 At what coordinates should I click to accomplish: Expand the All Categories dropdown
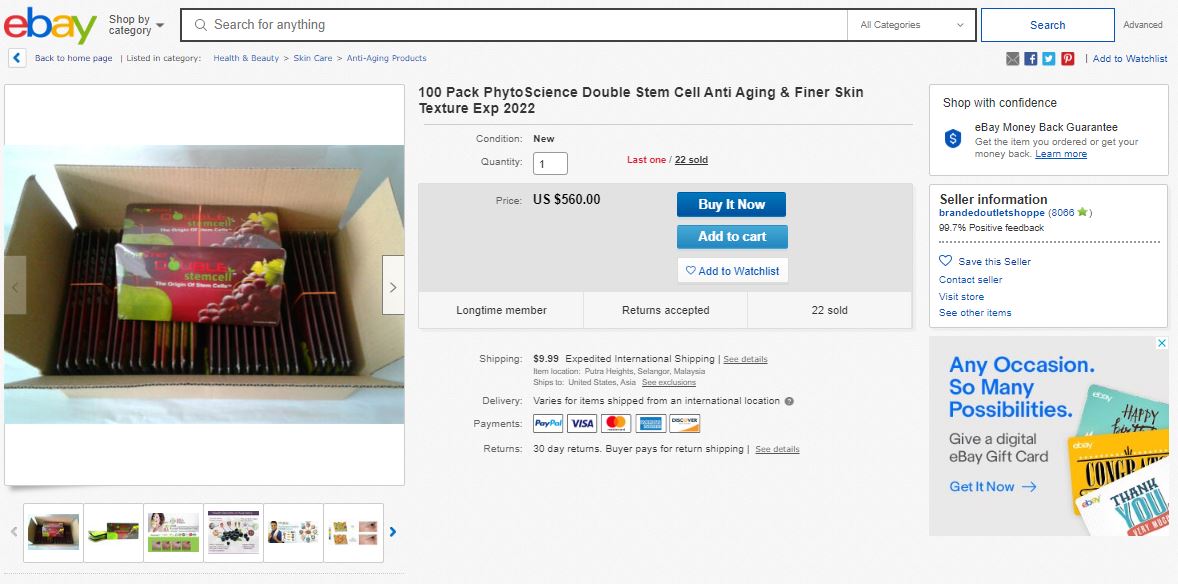click(x=911, y=25)
